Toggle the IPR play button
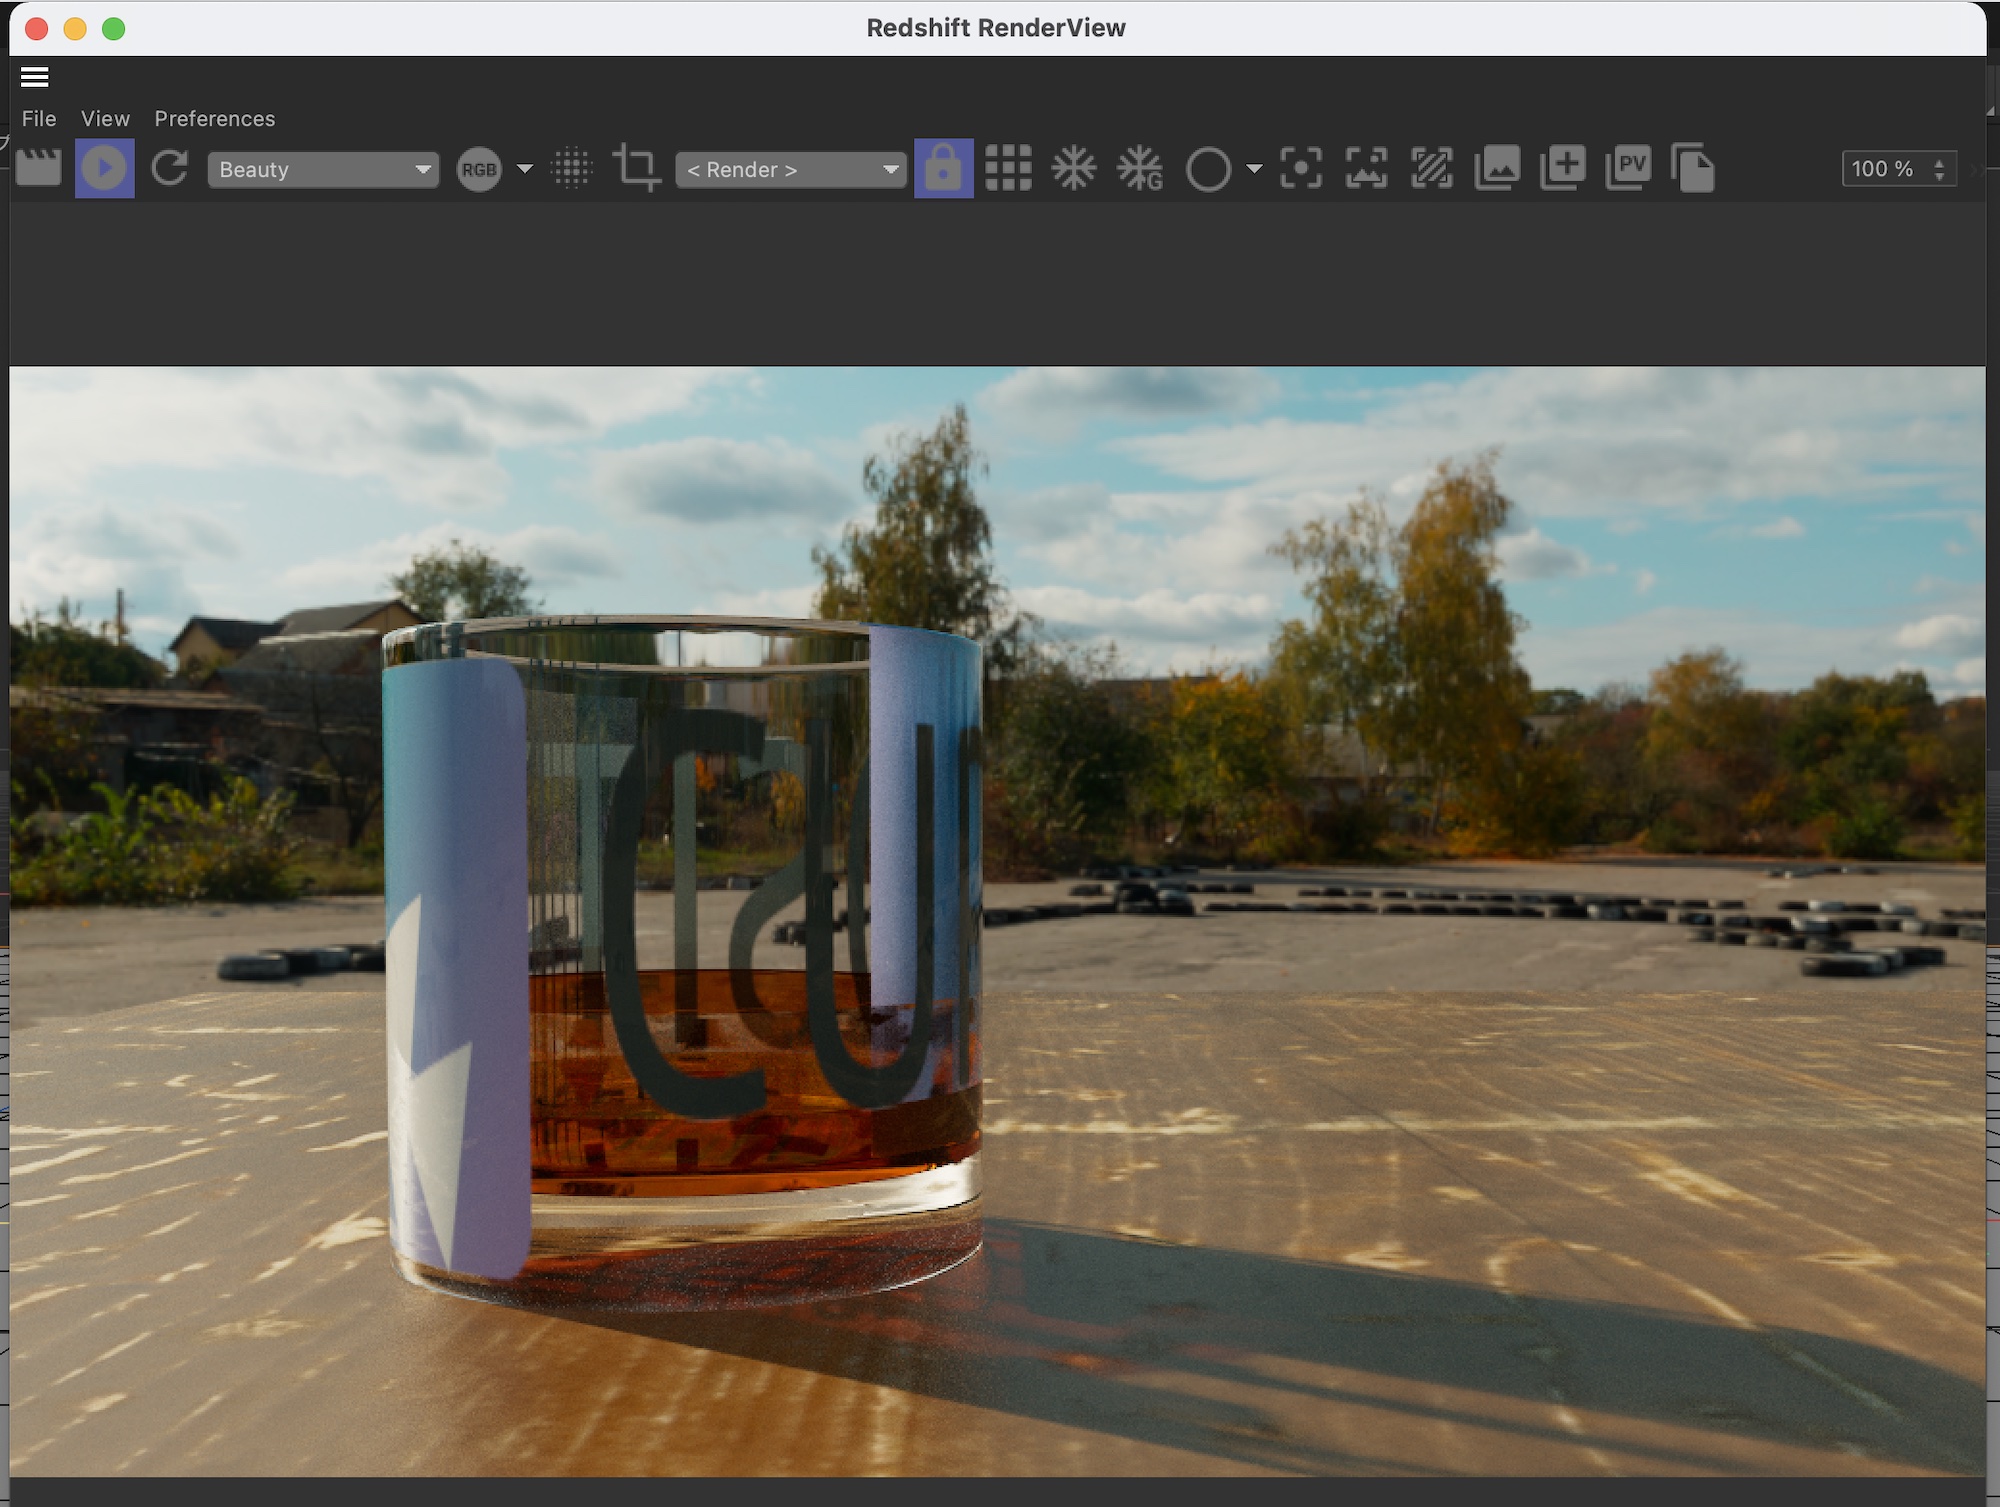The height and width of the screenshot is (1507, 2000). tap(104, 168)
